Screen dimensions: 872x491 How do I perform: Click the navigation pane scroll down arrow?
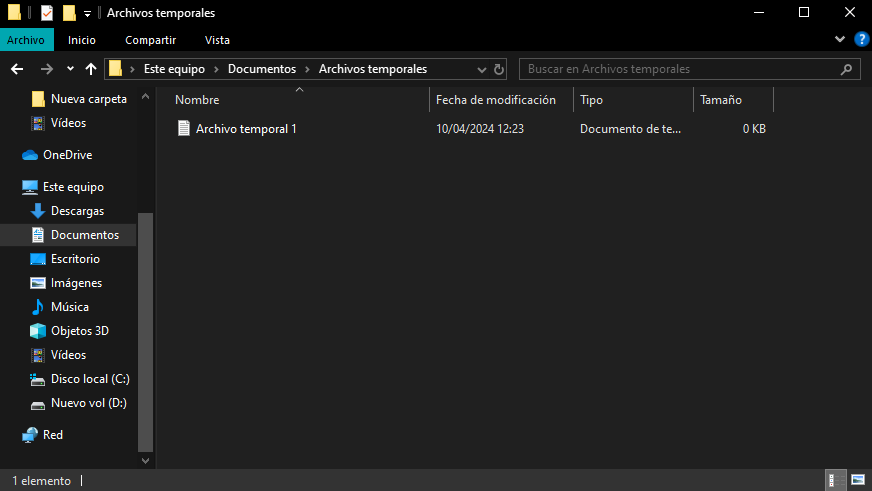146,460
